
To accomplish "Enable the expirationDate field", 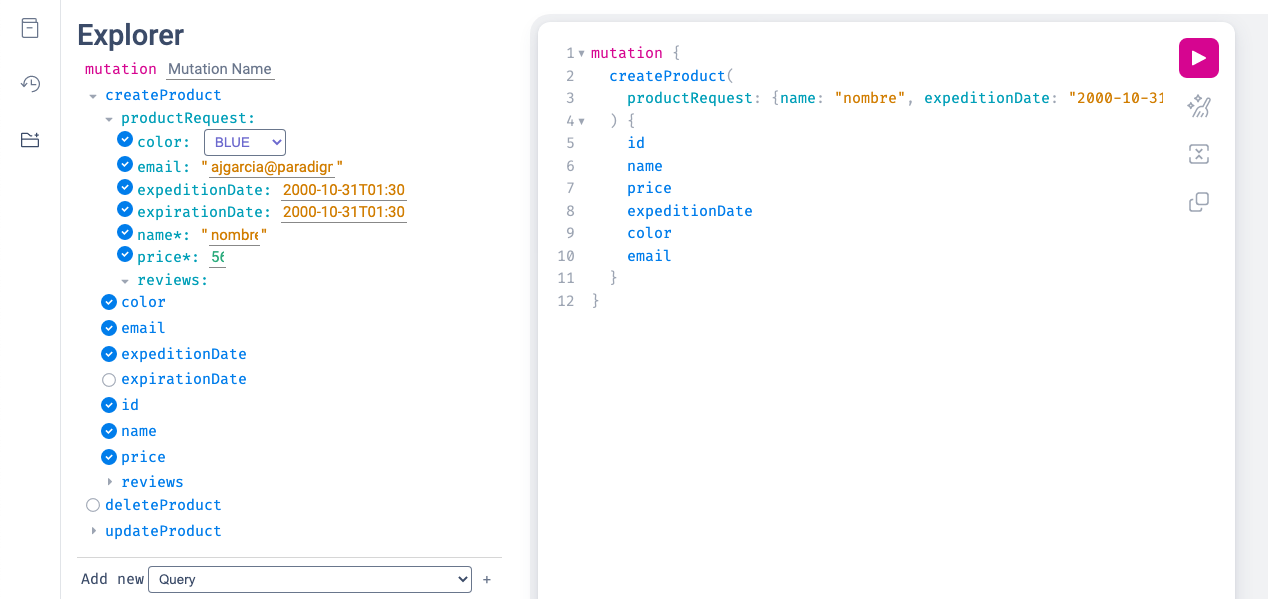I will pos(108,379).
